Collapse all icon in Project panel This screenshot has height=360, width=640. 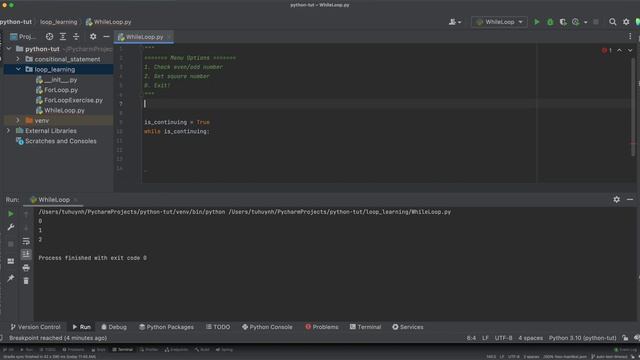tap(76, 37)
